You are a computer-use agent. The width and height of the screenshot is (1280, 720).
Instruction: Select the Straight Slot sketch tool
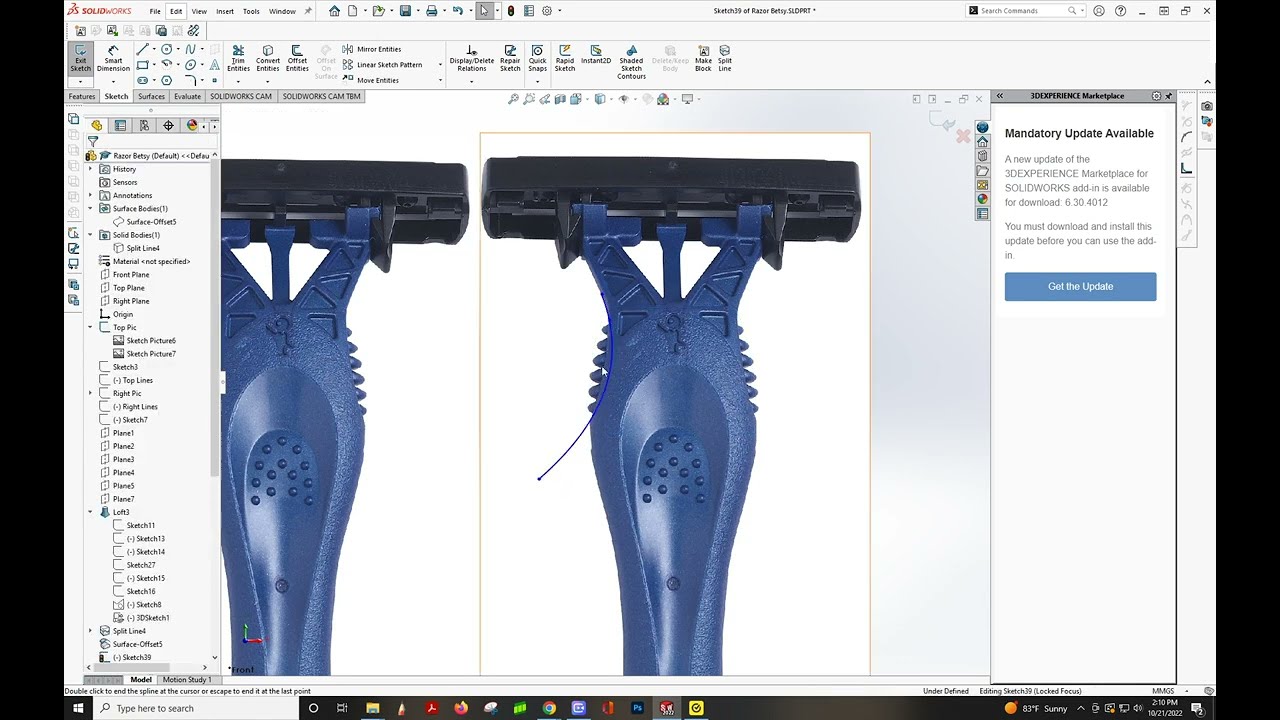click(x=143, y=80)
